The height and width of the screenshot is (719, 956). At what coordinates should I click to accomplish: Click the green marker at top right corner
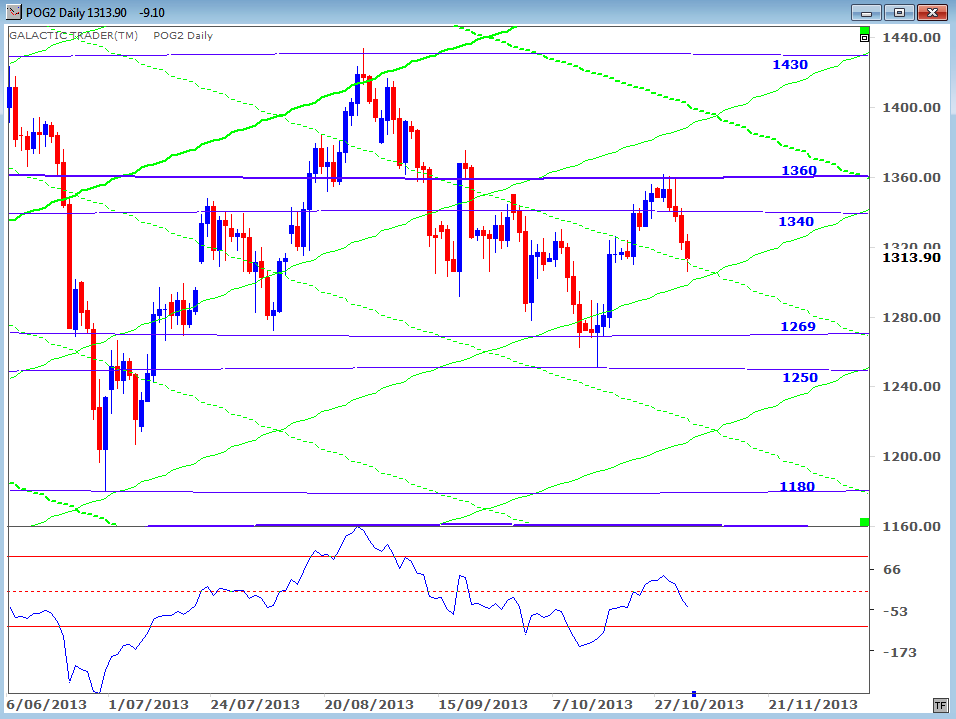pos(864,30)
